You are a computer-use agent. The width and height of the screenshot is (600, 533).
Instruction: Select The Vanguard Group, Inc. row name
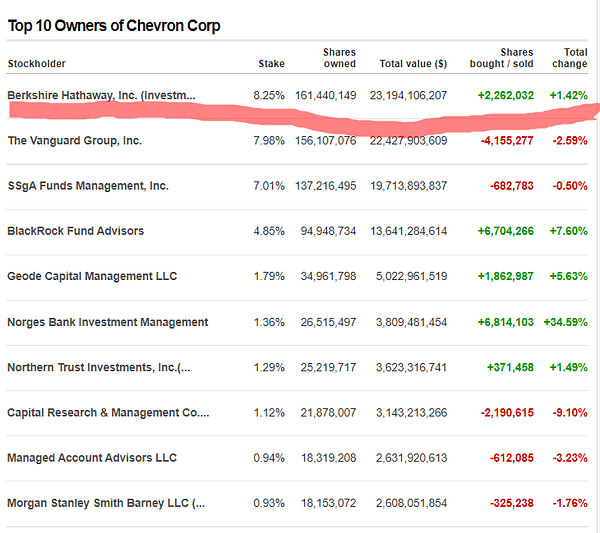(x=75, y=140)
